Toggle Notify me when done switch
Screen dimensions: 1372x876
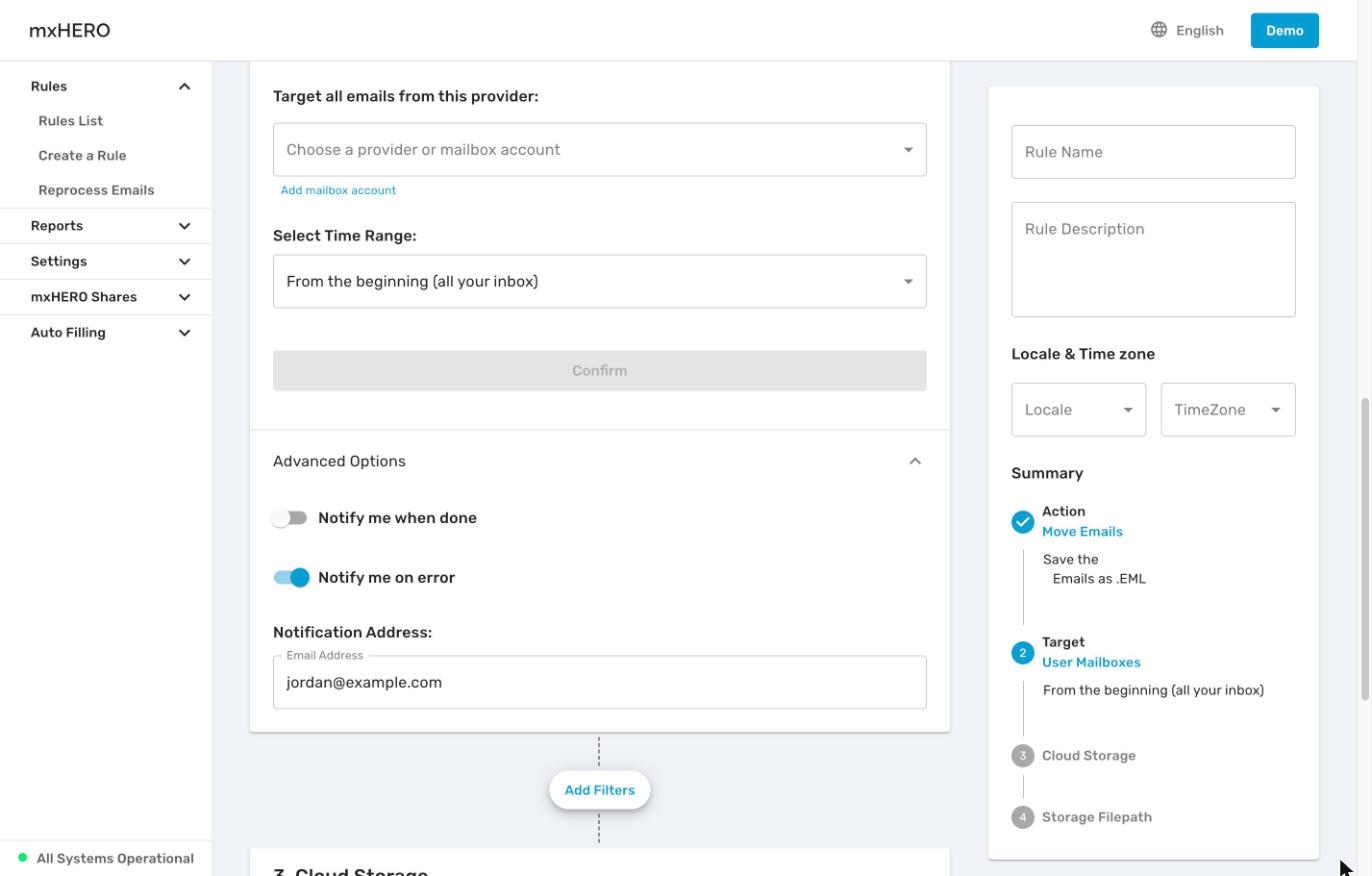pyautogui.click(x=290, y=518)
